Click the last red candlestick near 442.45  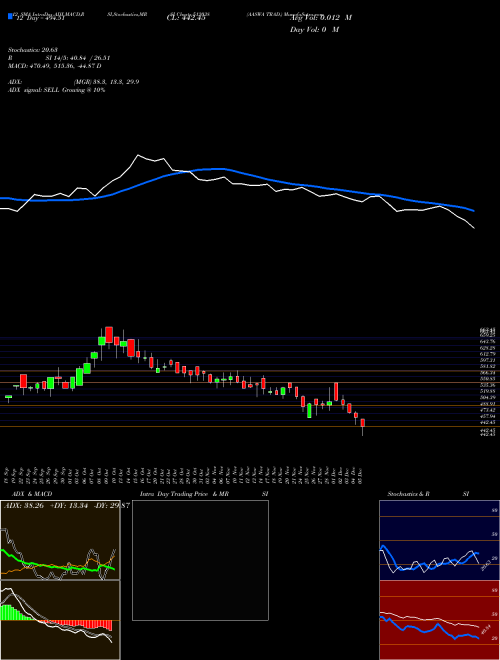tap(362, 423)
